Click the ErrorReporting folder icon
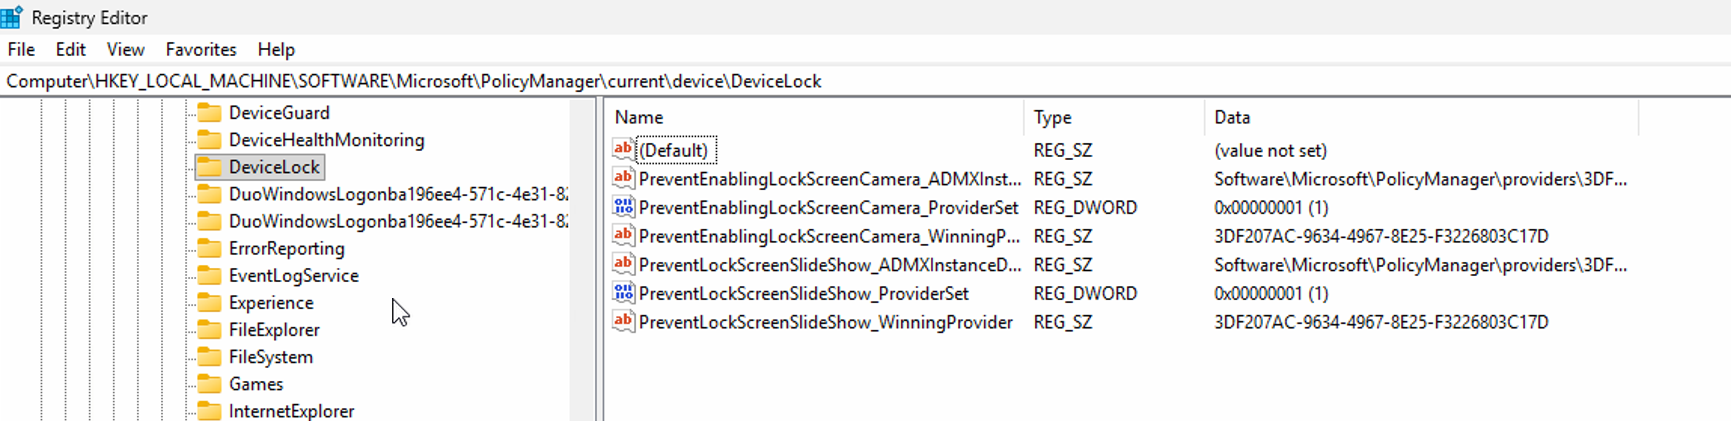The image size is (1731, 421). (x=209, y=248)
